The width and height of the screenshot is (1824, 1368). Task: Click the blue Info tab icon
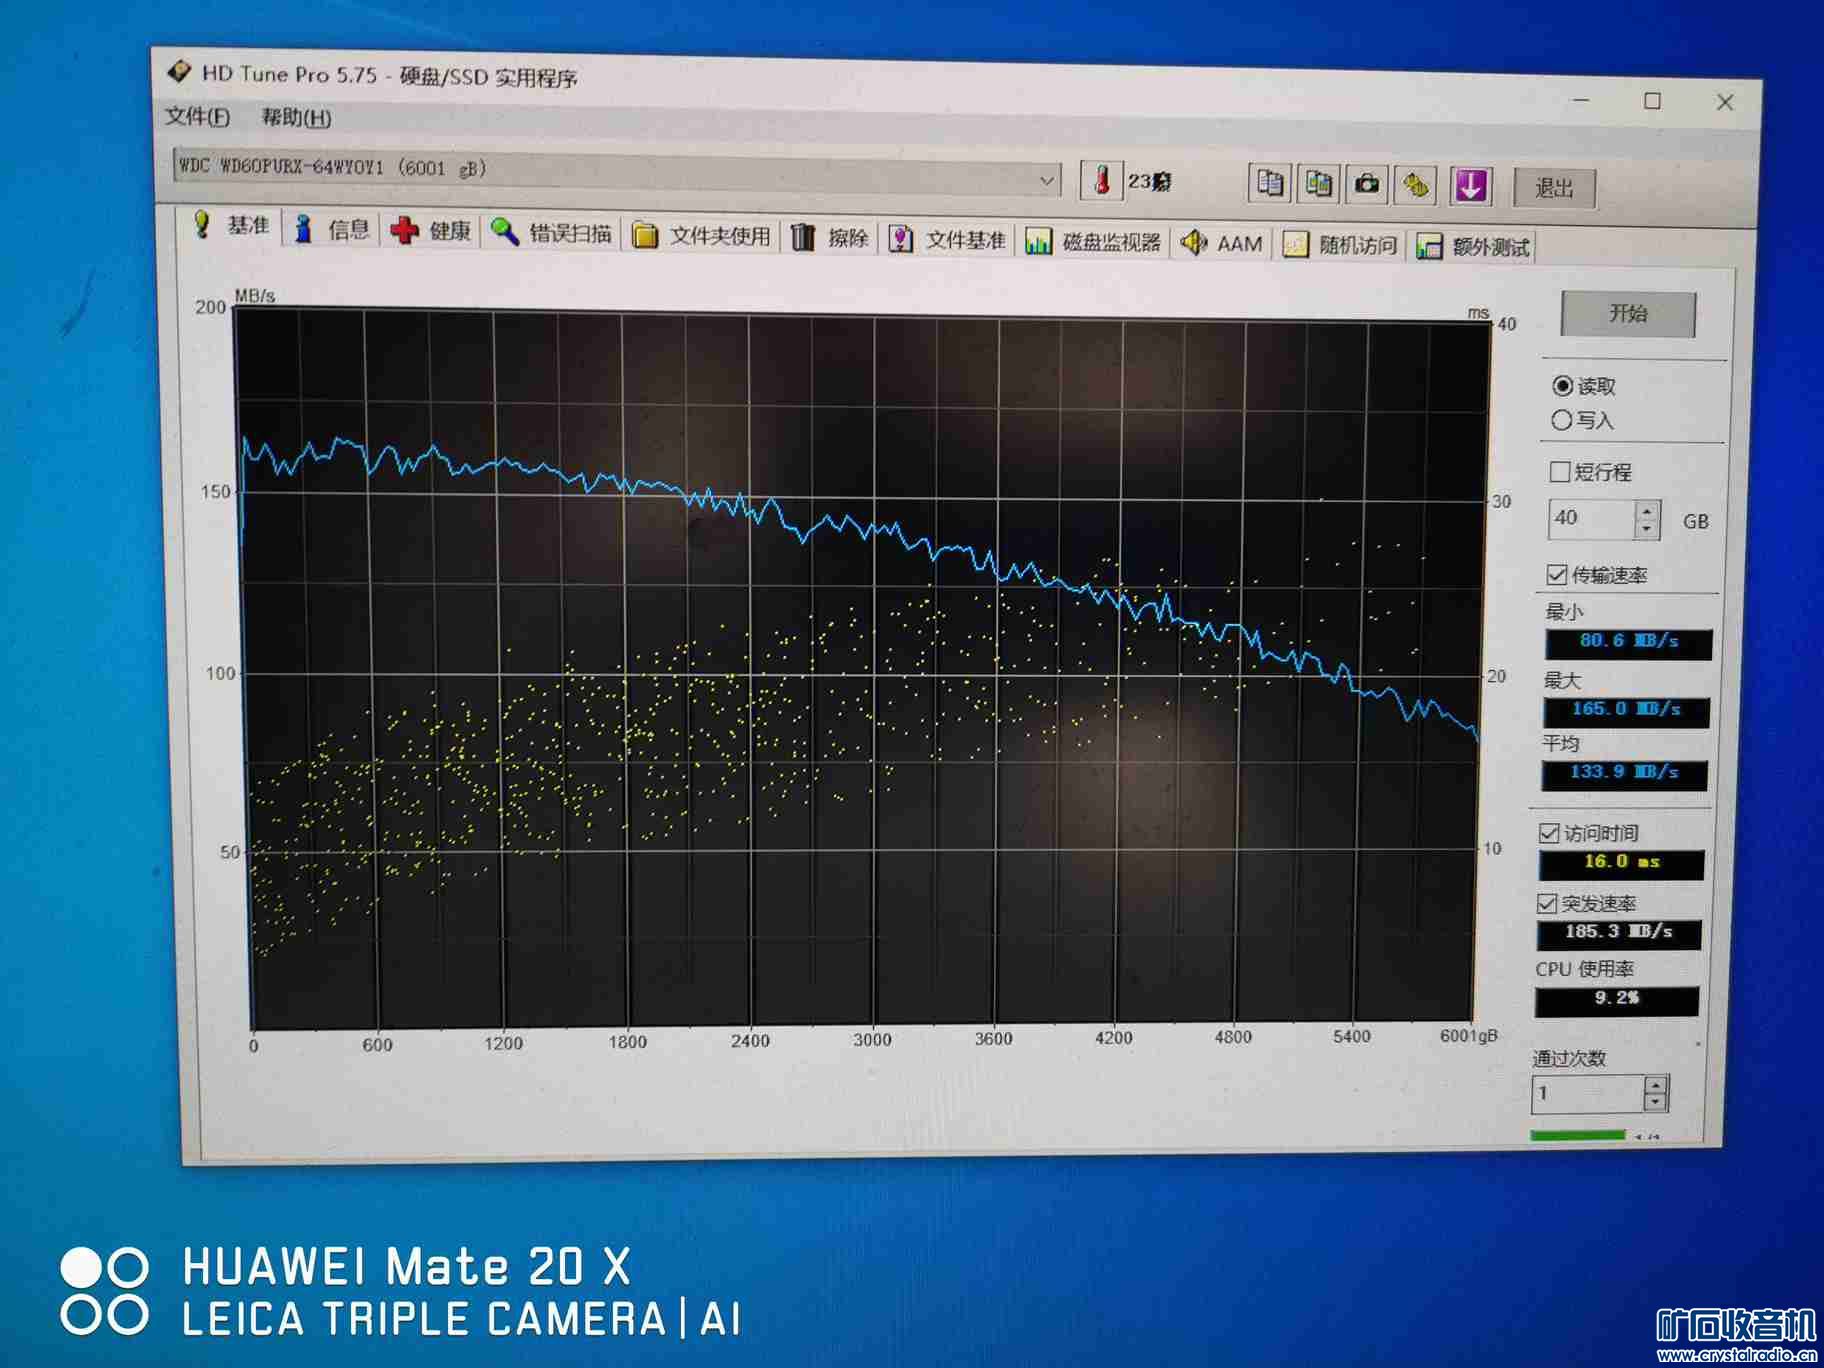(x=304, y=229)
